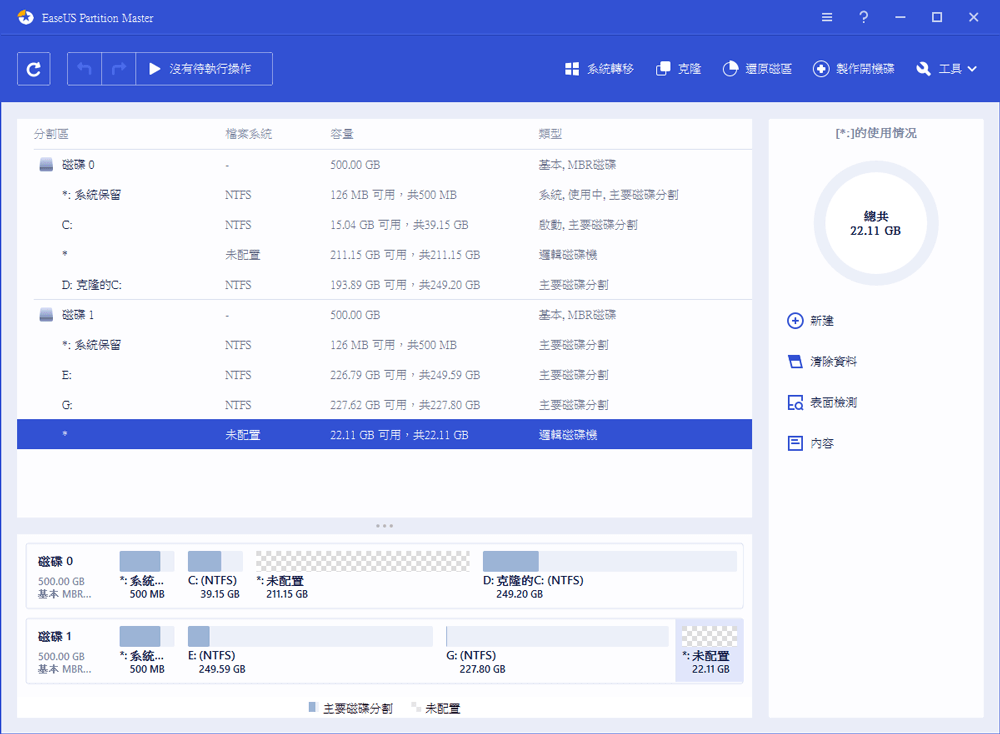Click the 新建 plus circle icon
Viewport: 1000px width, 734px height.
(795, 320)
